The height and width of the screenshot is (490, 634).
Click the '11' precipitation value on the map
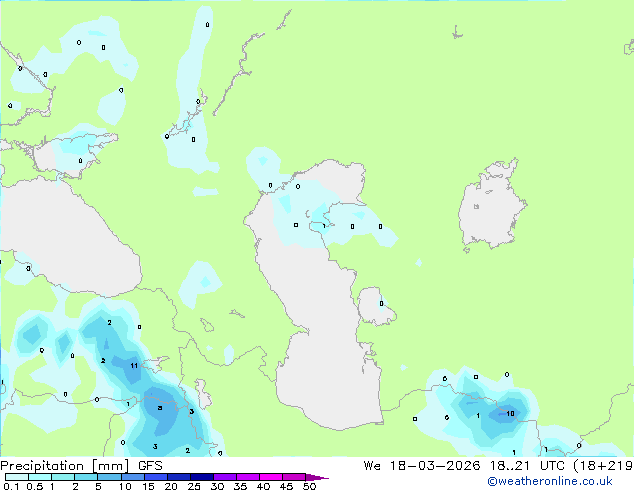[x=134, y=365]
